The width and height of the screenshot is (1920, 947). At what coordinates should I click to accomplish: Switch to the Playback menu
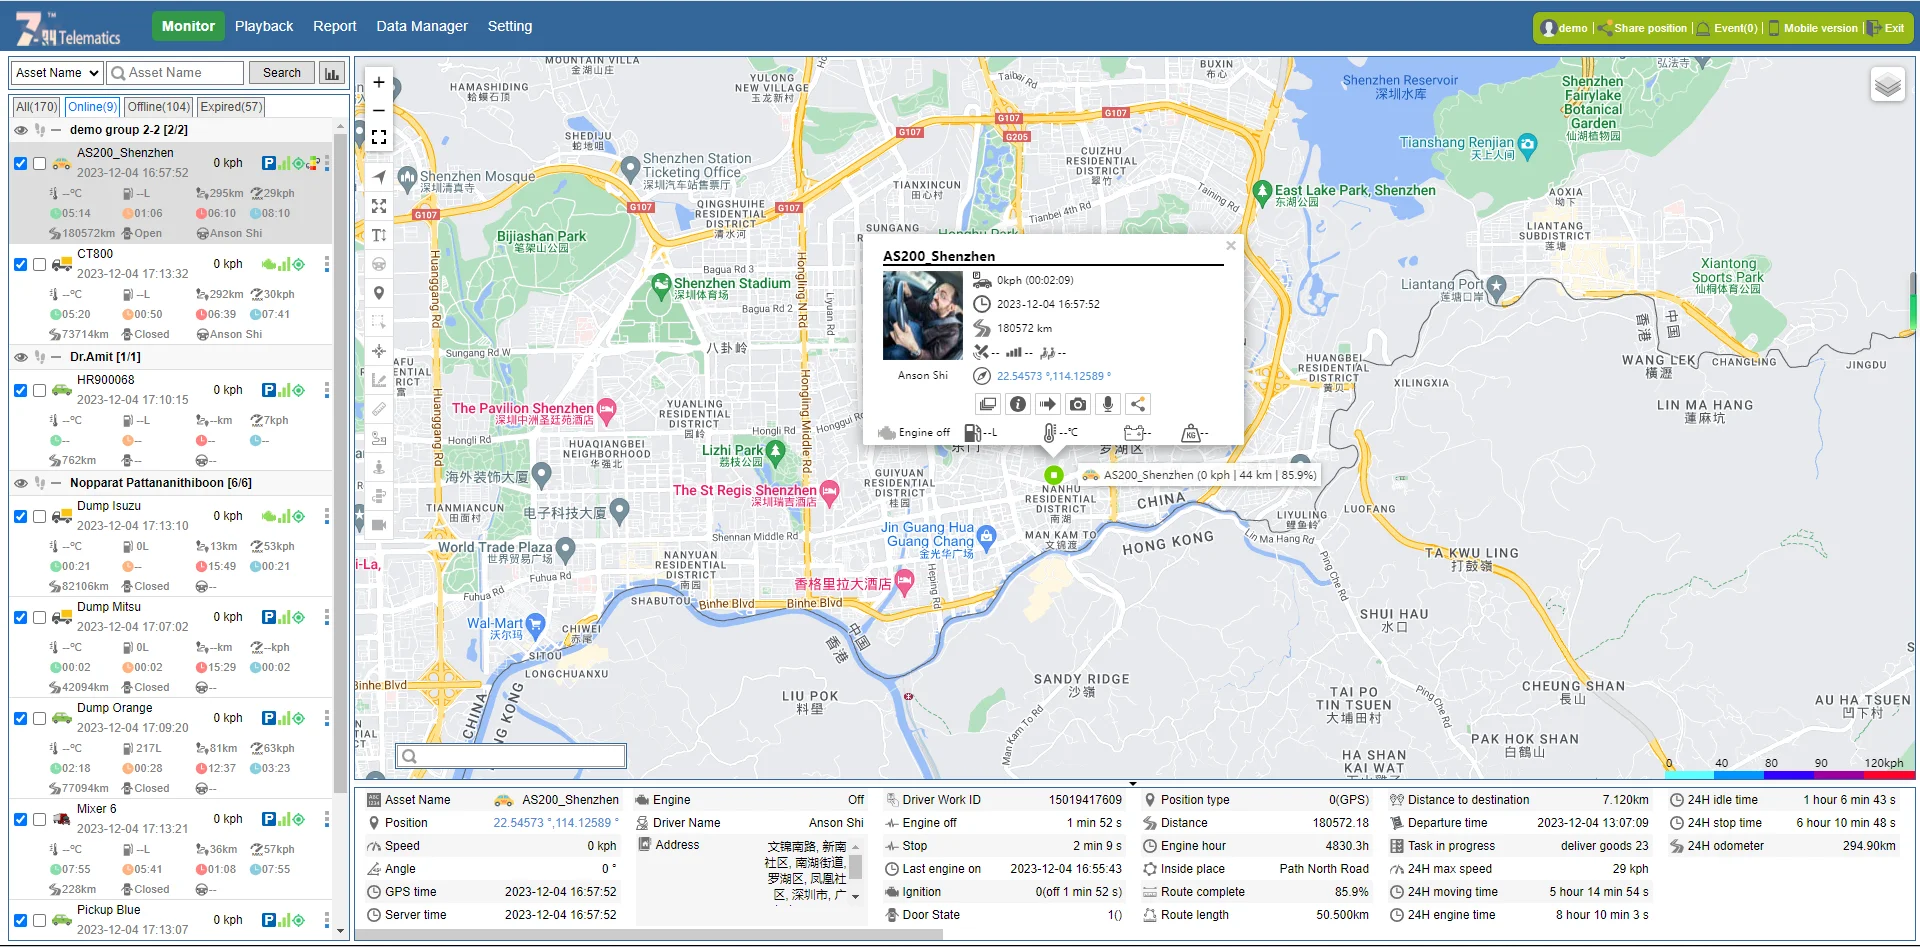[x=264, y=26]
